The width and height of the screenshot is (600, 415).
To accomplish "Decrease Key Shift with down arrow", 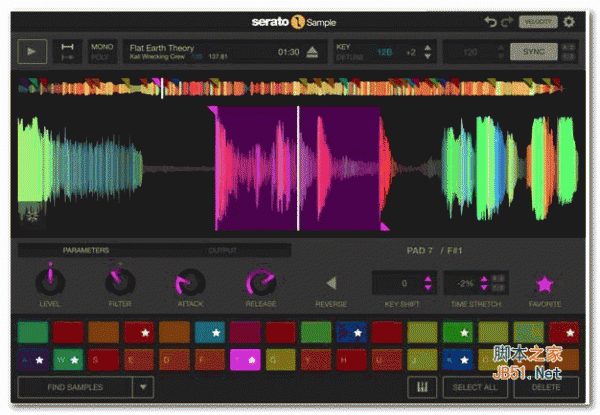I will coord(428,288).
